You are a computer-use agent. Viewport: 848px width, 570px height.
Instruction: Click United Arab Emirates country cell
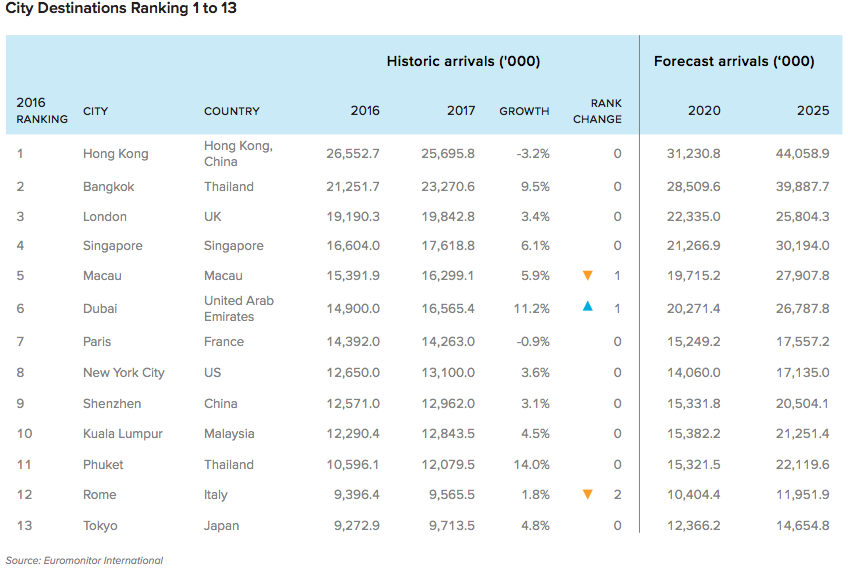coord(238,308)
